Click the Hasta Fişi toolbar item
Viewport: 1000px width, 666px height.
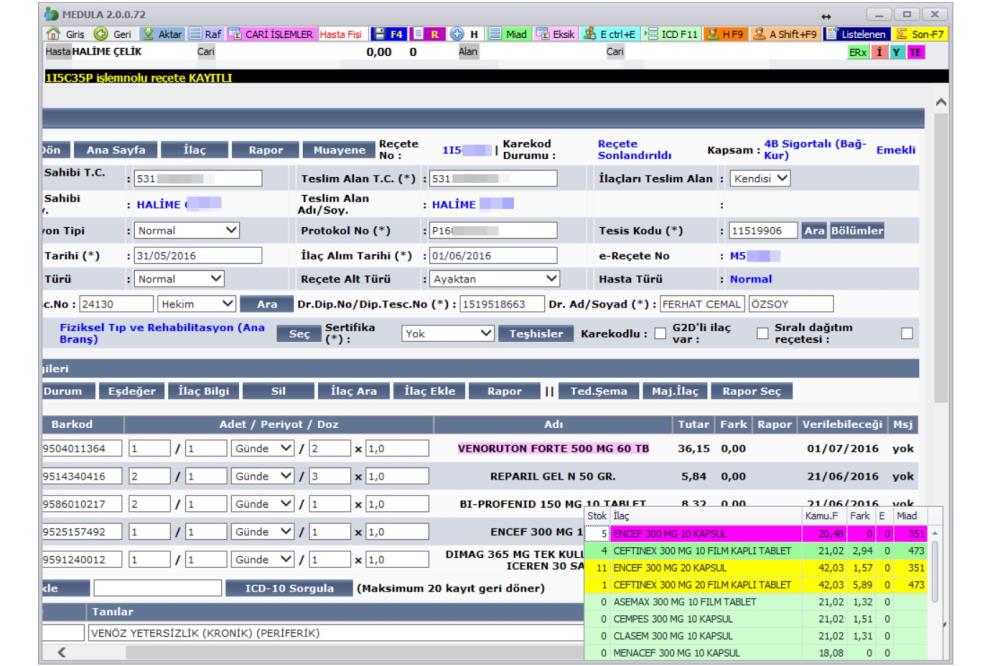(341, 34)
